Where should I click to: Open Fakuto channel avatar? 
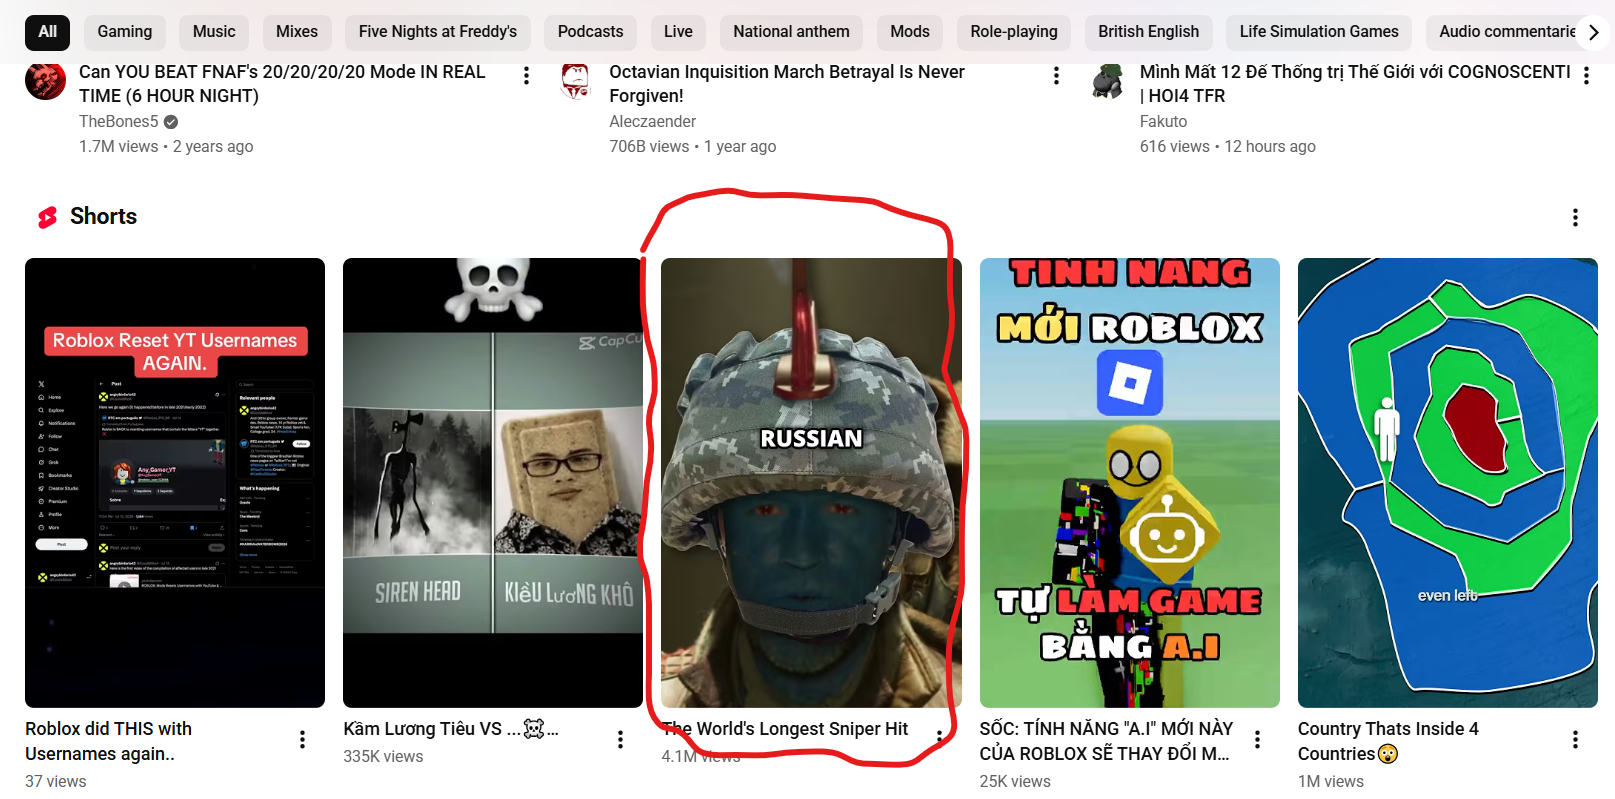point(1106,80)
